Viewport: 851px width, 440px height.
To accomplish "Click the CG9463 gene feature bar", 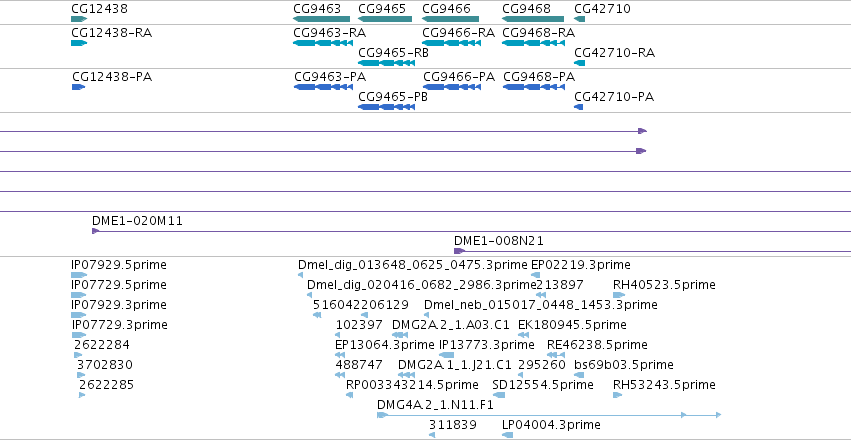I will pos(320,19).
